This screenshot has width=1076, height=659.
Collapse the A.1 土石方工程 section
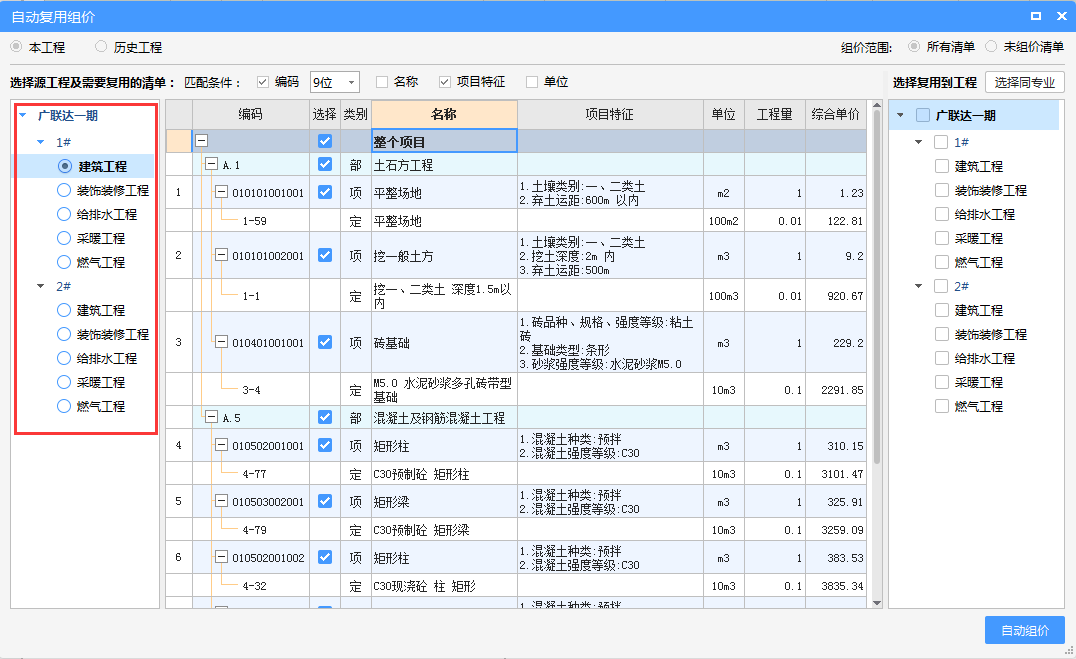(211, 165)
